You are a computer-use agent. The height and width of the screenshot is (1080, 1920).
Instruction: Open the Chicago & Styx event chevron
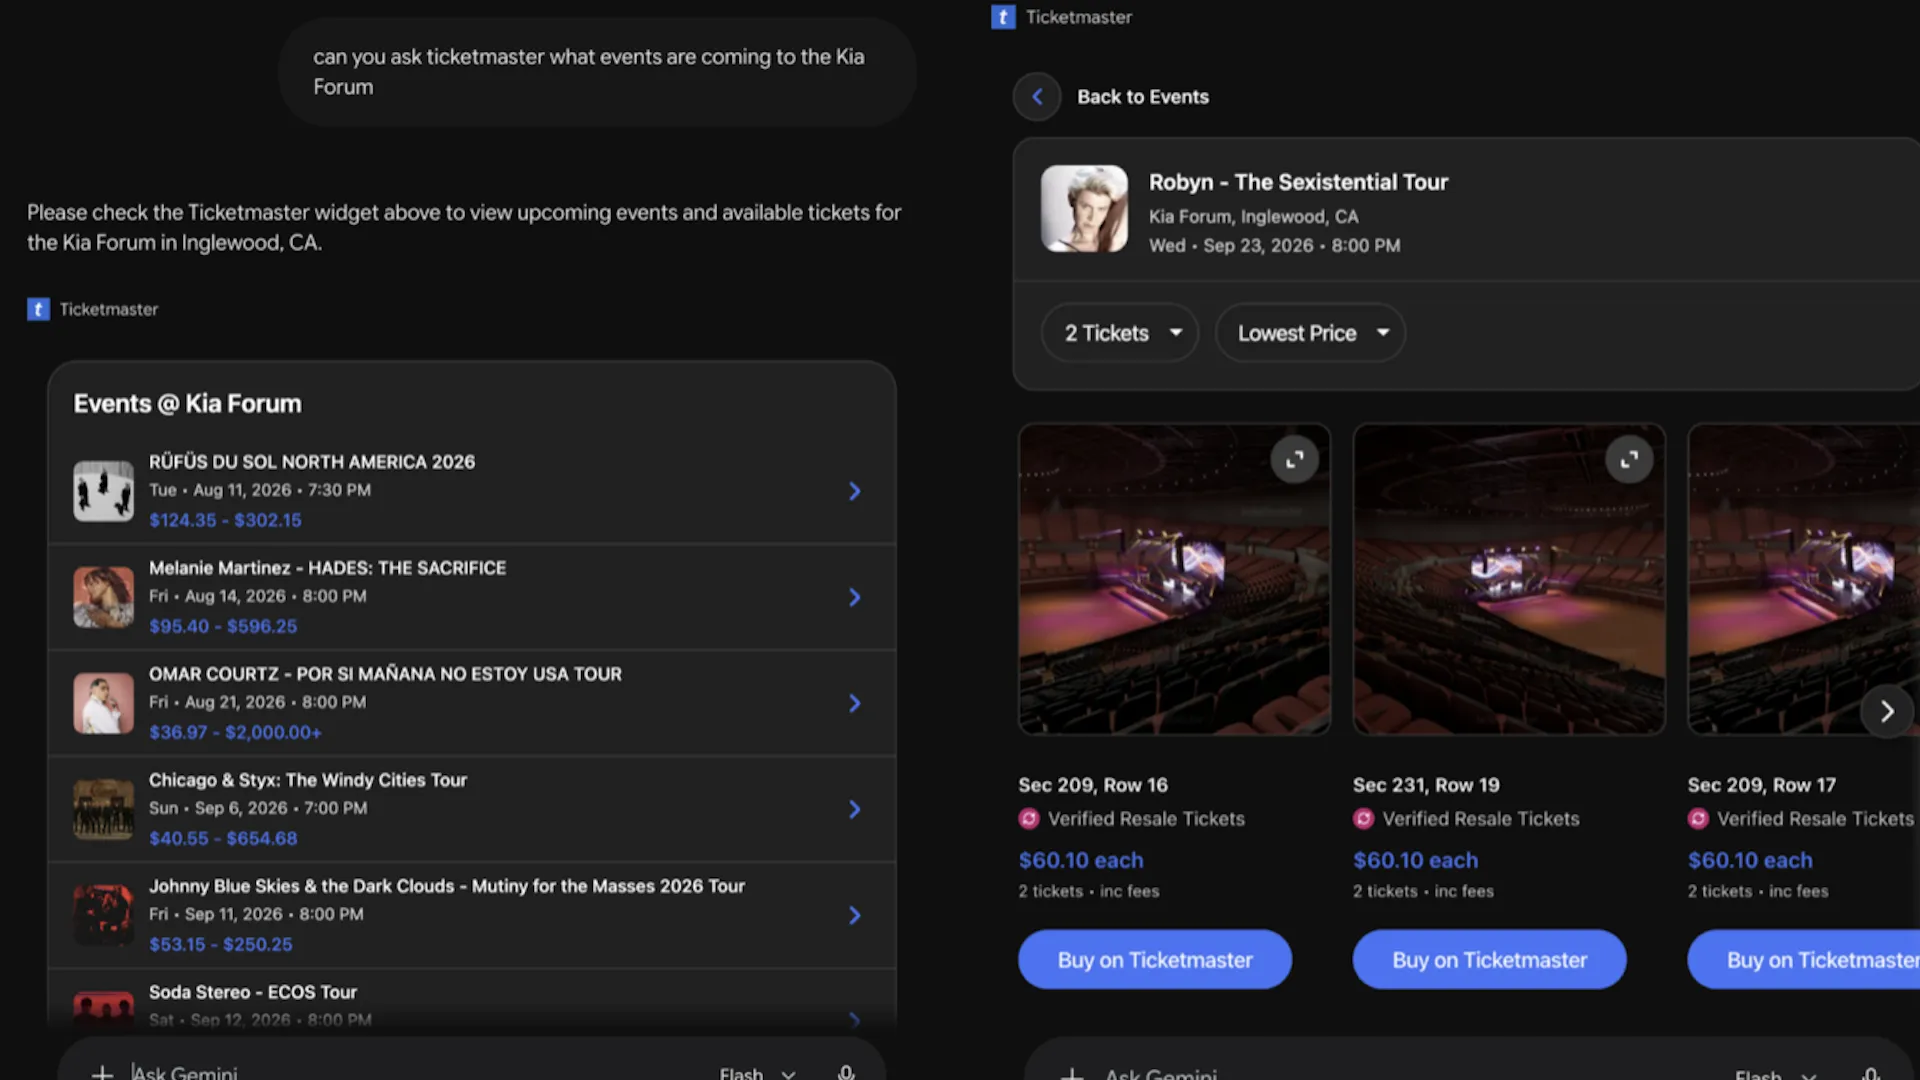(x=855, y=809)
